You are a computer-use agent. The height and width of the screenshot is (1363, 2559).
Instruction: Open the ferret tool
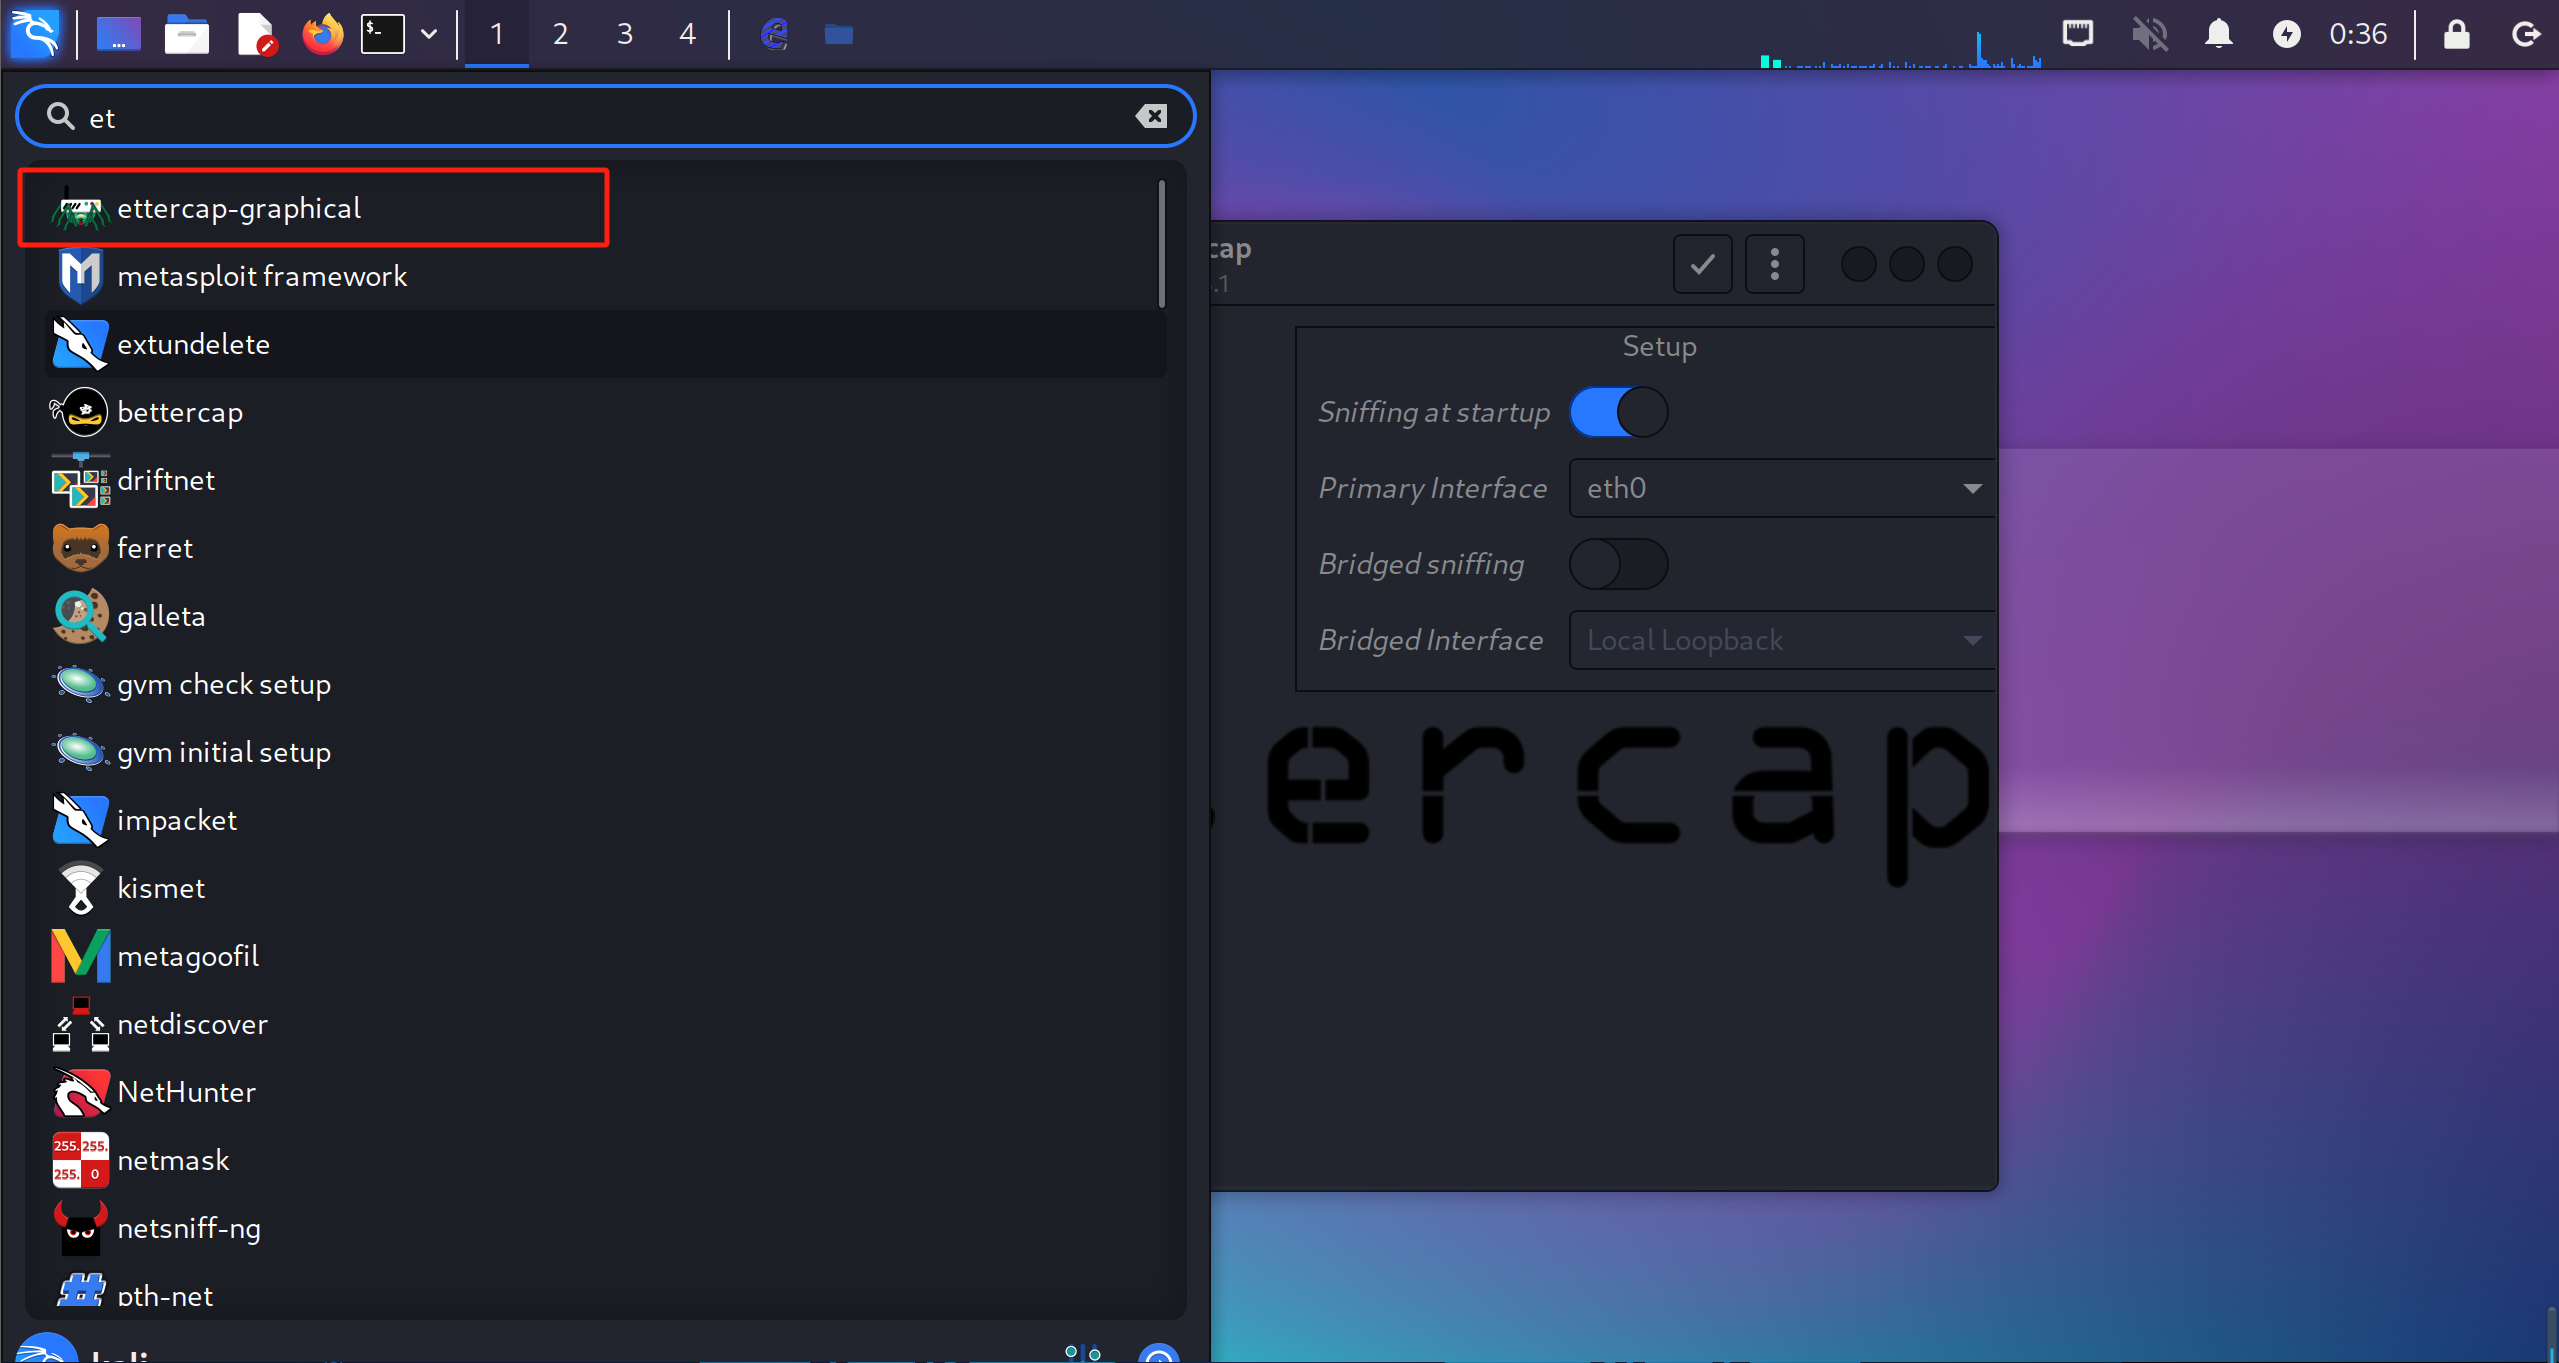[x=155, y=548]
